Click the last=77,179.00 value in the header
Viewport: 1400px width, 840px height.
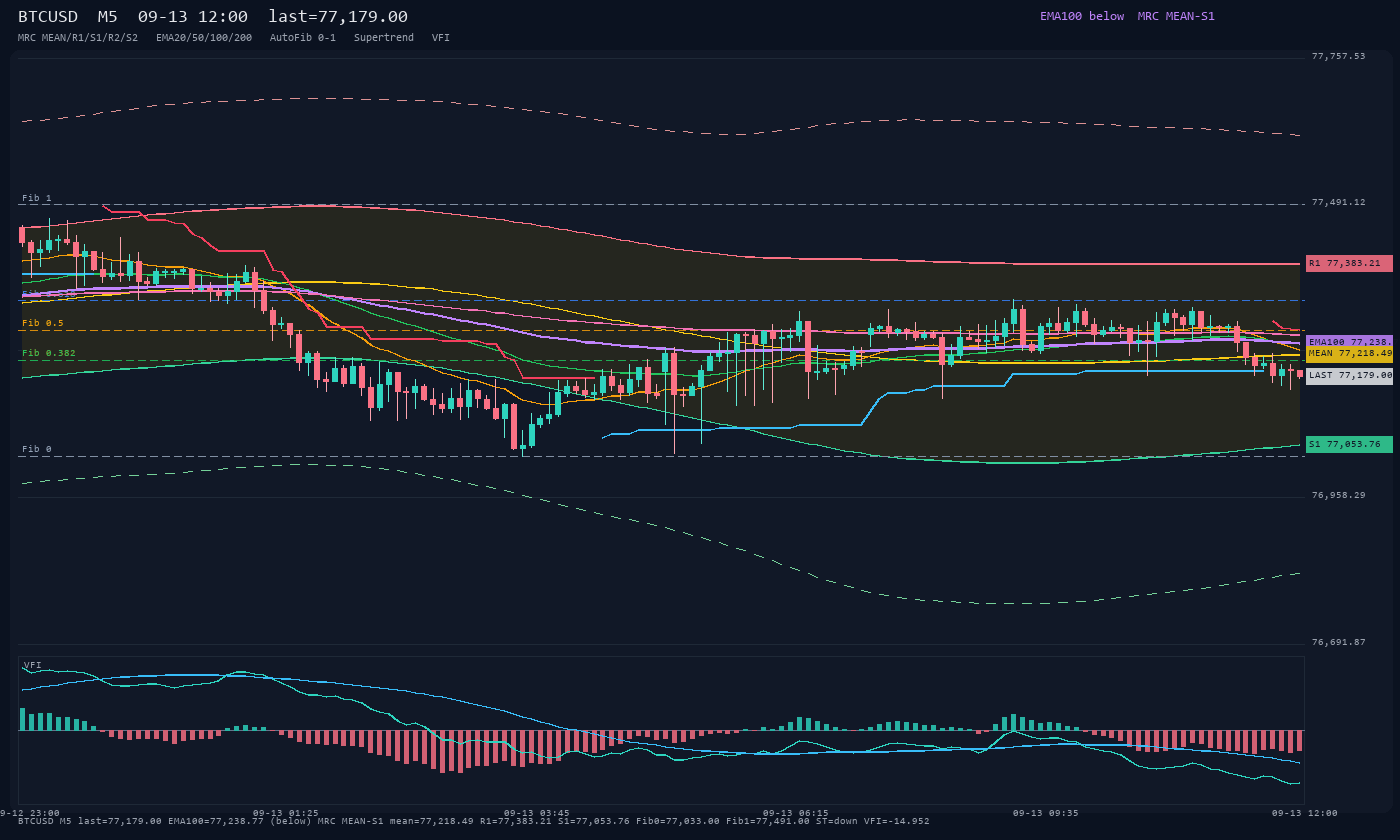[338, 17]
